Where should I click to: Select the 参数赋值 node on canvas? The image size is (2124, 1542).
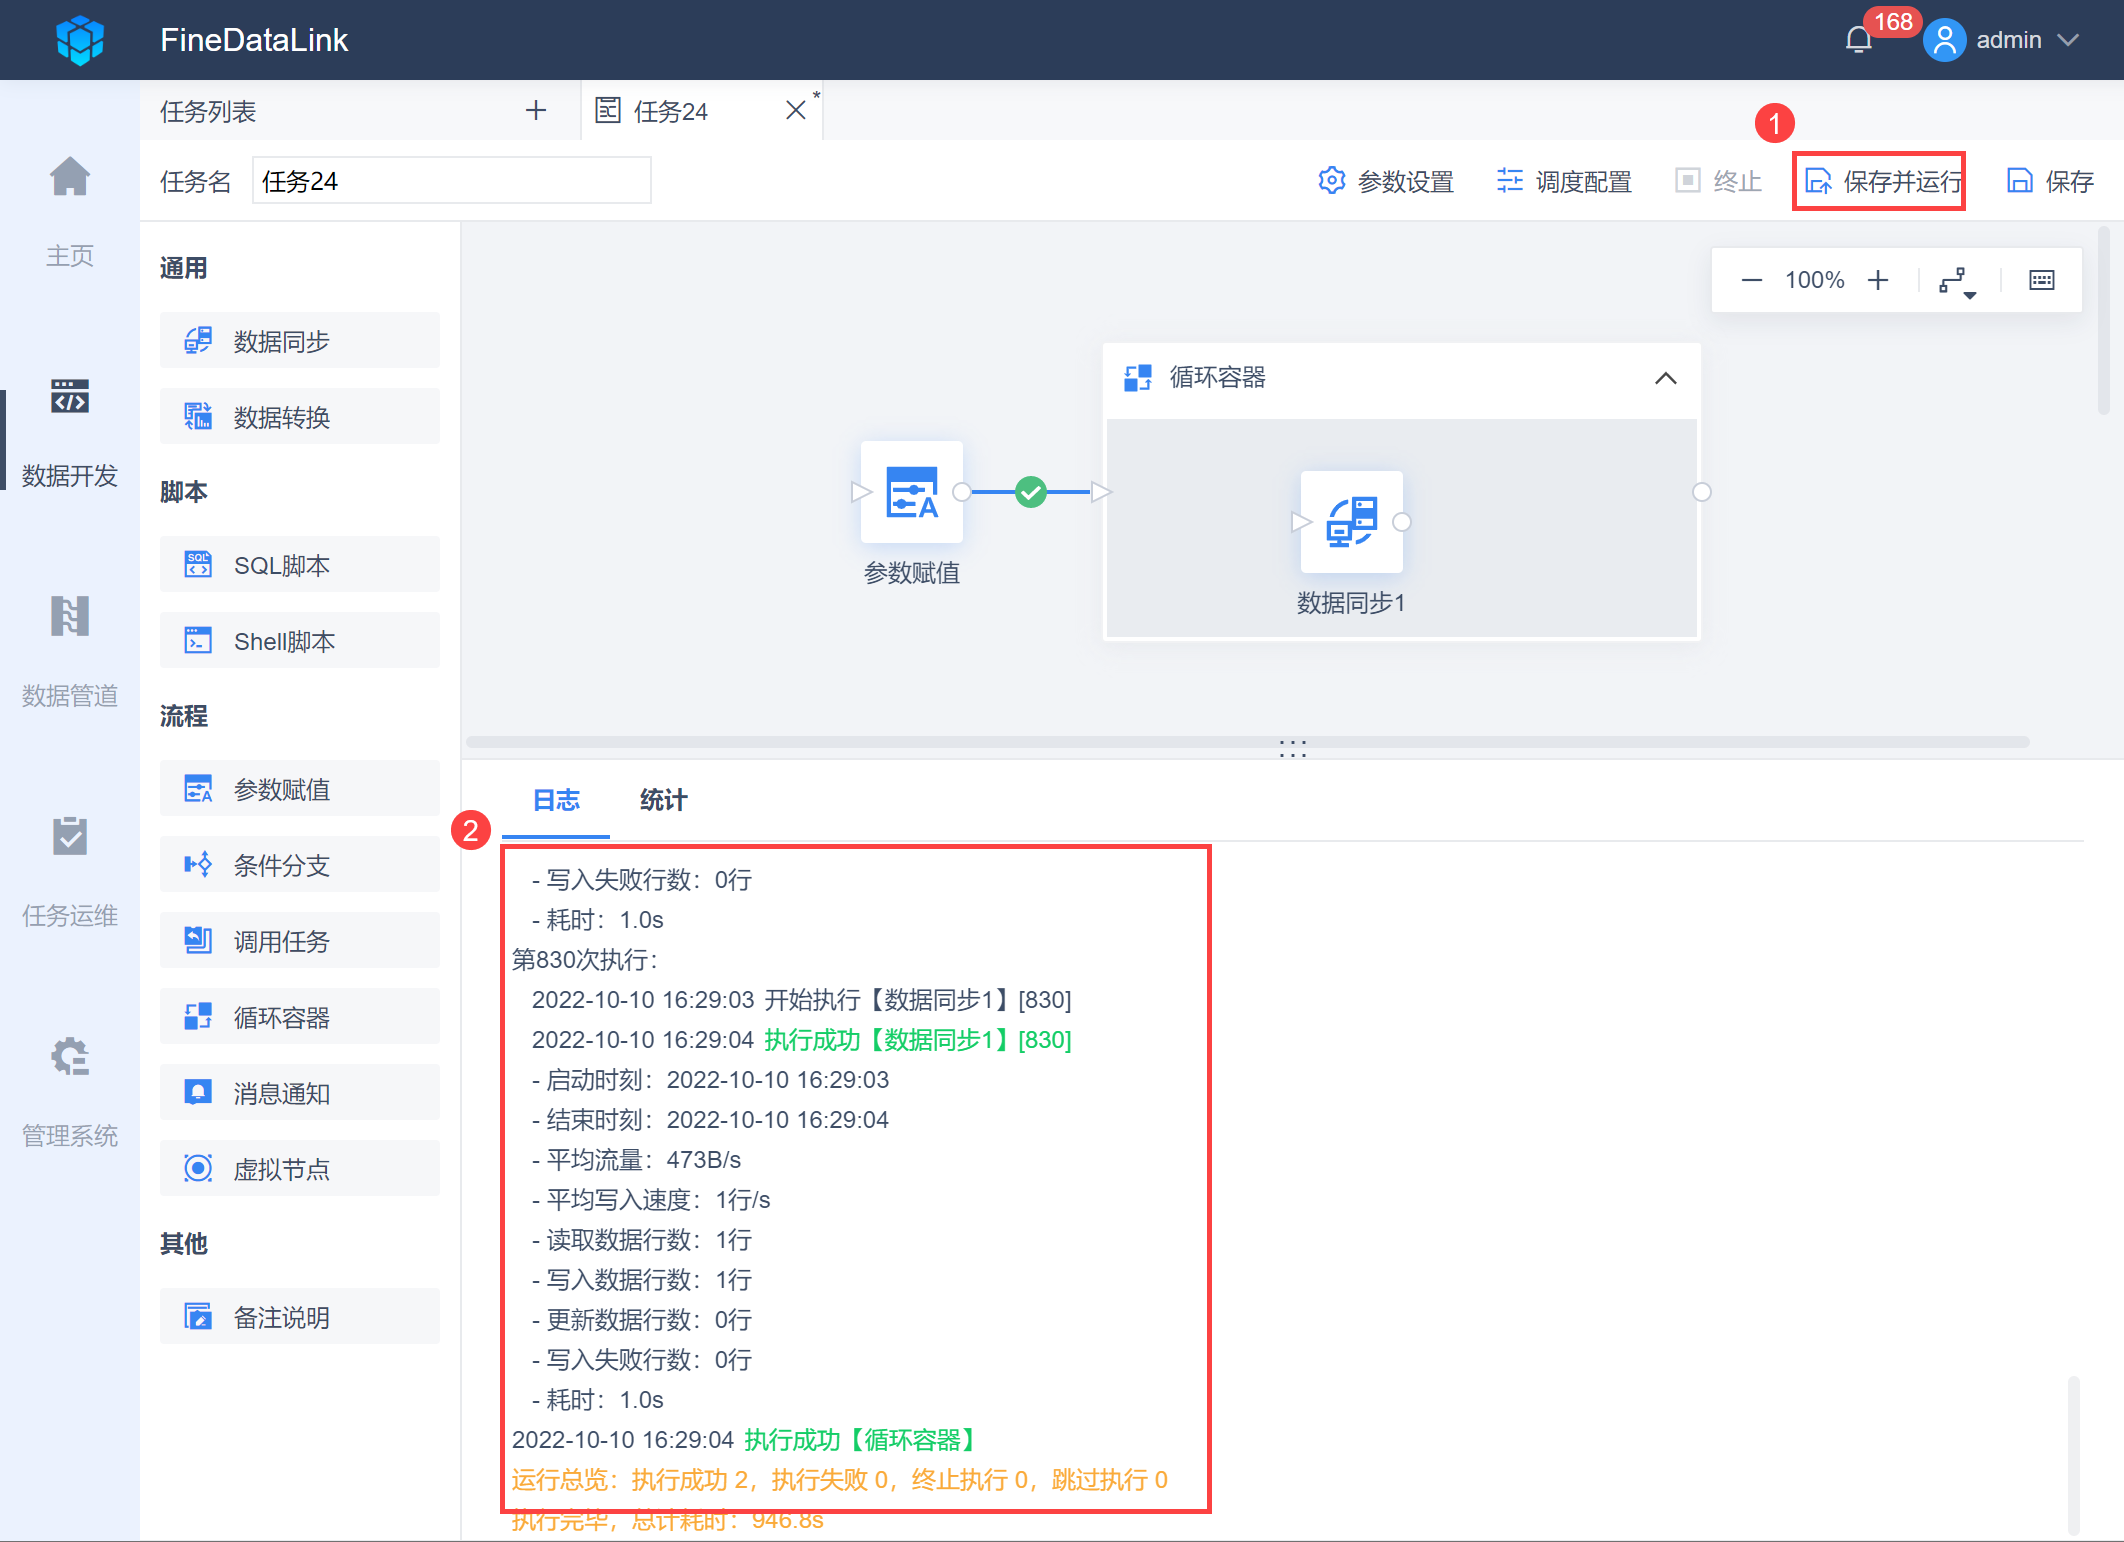[x=911, y=492]
